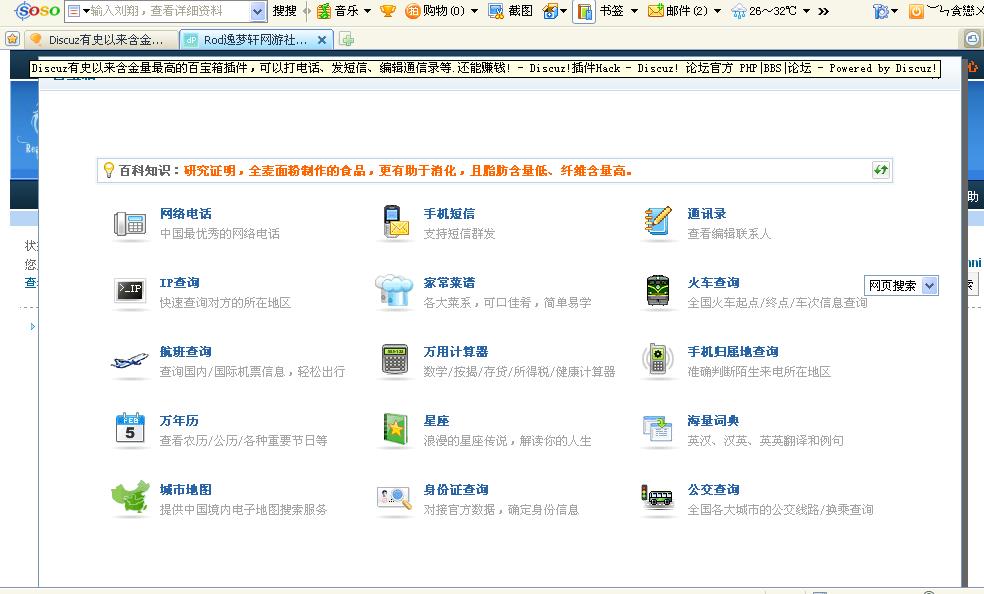Open the 海量词典 link
This screenshot has width=984, height=594.
[714, 421]
